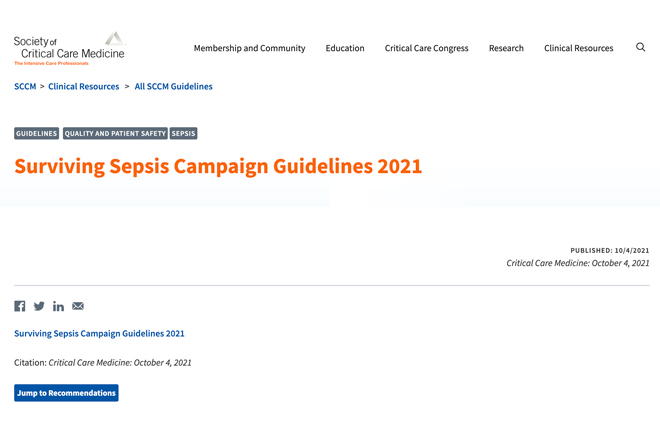
Task: Open the Critical Care Congress menu
Action: click(426, 48)
